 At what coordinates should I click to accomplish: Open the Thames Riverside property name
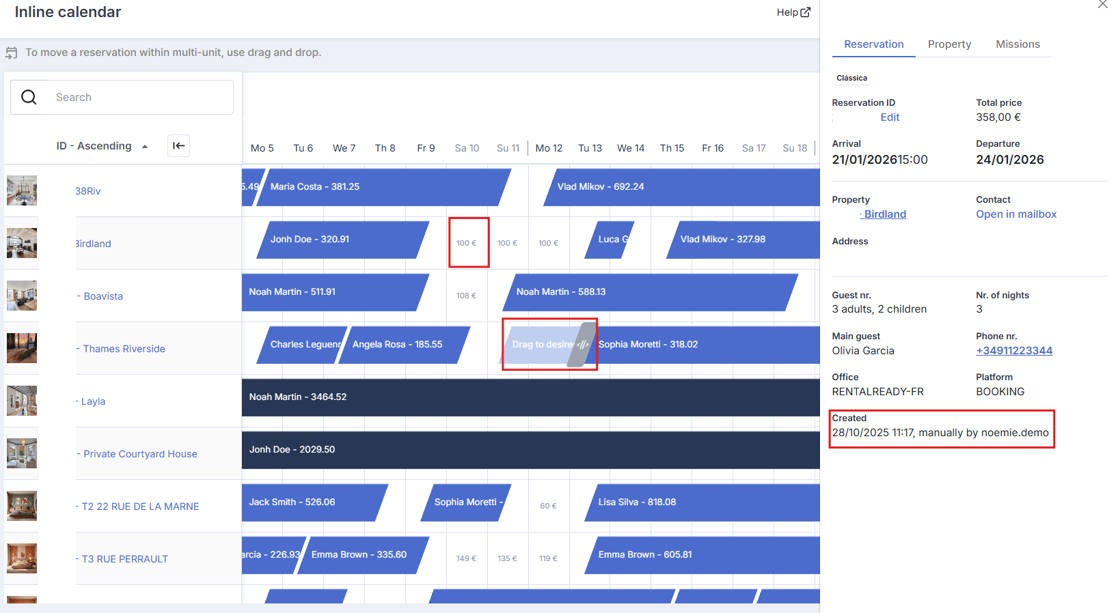(x=121, y=349)
